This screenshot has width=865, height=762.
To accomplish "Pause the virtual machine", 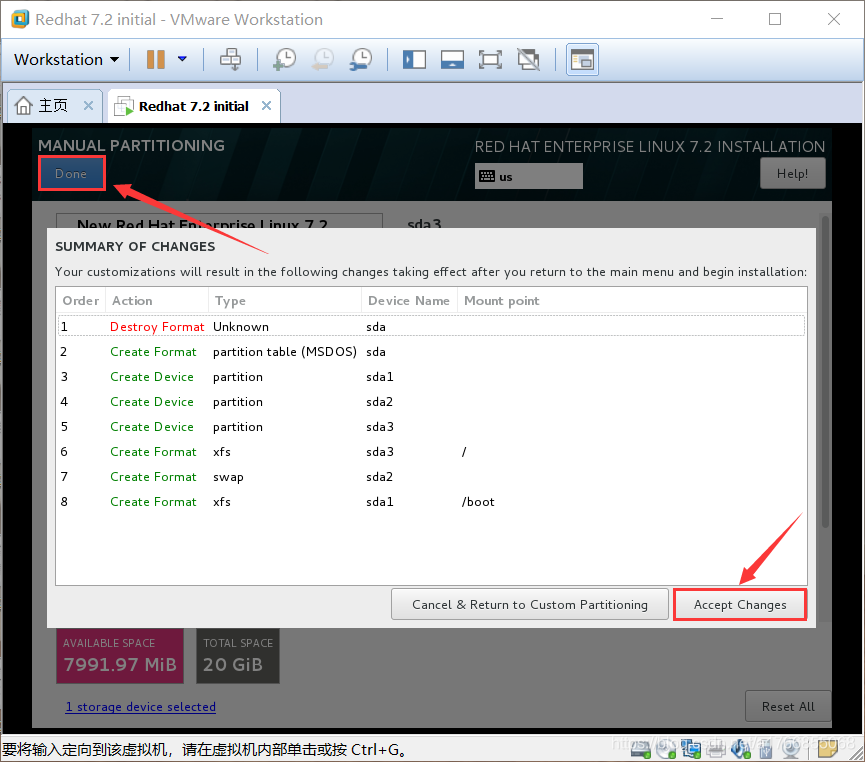I will pos(156,59).
